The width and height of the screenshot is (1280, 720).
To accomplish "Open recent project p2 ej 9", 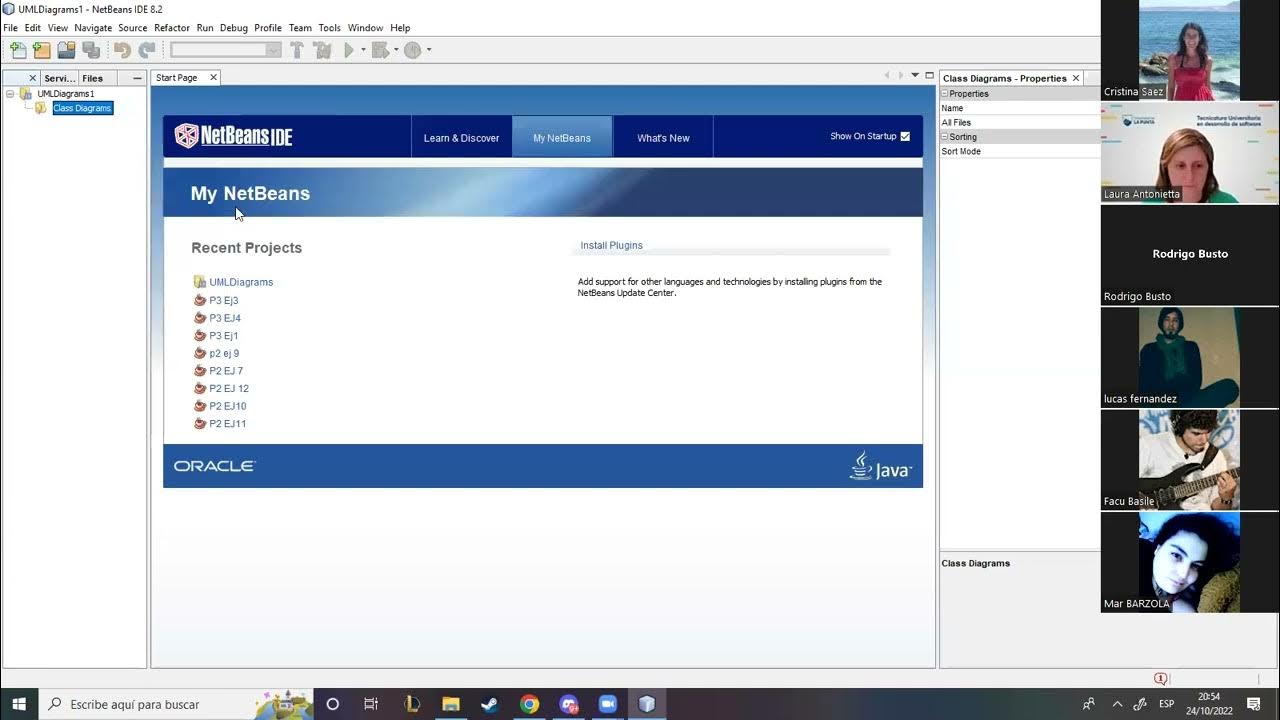I will [224, 353].
